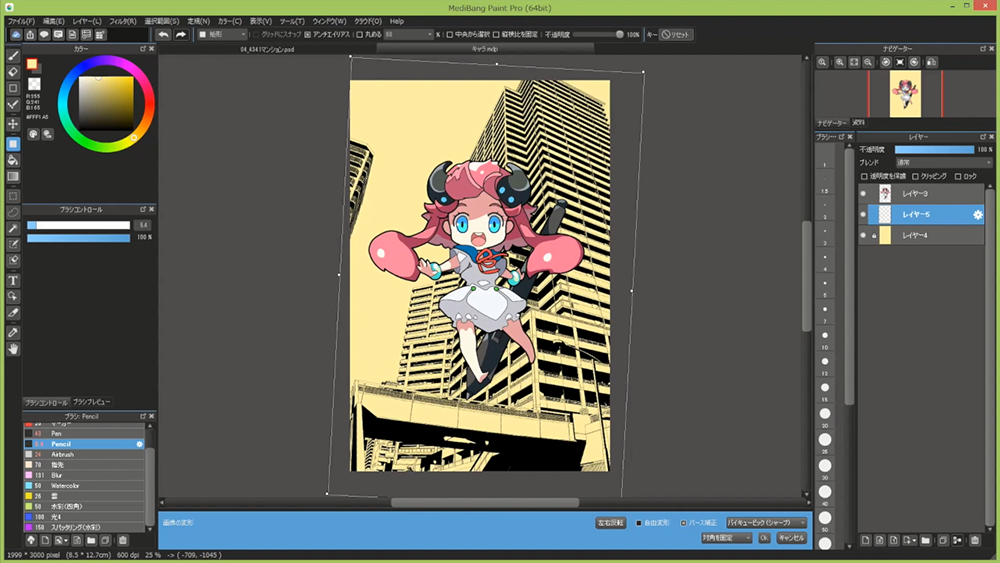
Task: Zoom in using the Navigator magnifier plus
Action: (x=840, y=62)
